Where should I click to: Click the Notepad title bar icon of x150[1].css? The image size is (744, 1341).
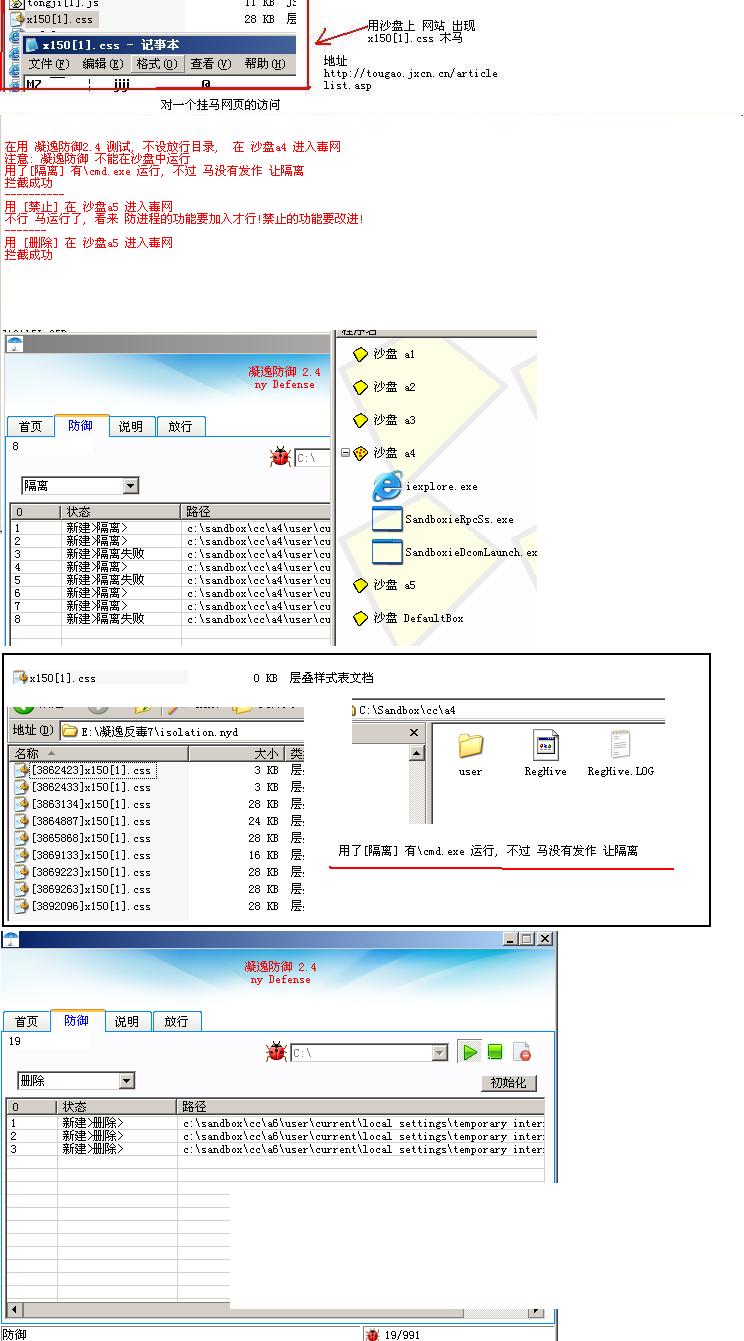32,45
